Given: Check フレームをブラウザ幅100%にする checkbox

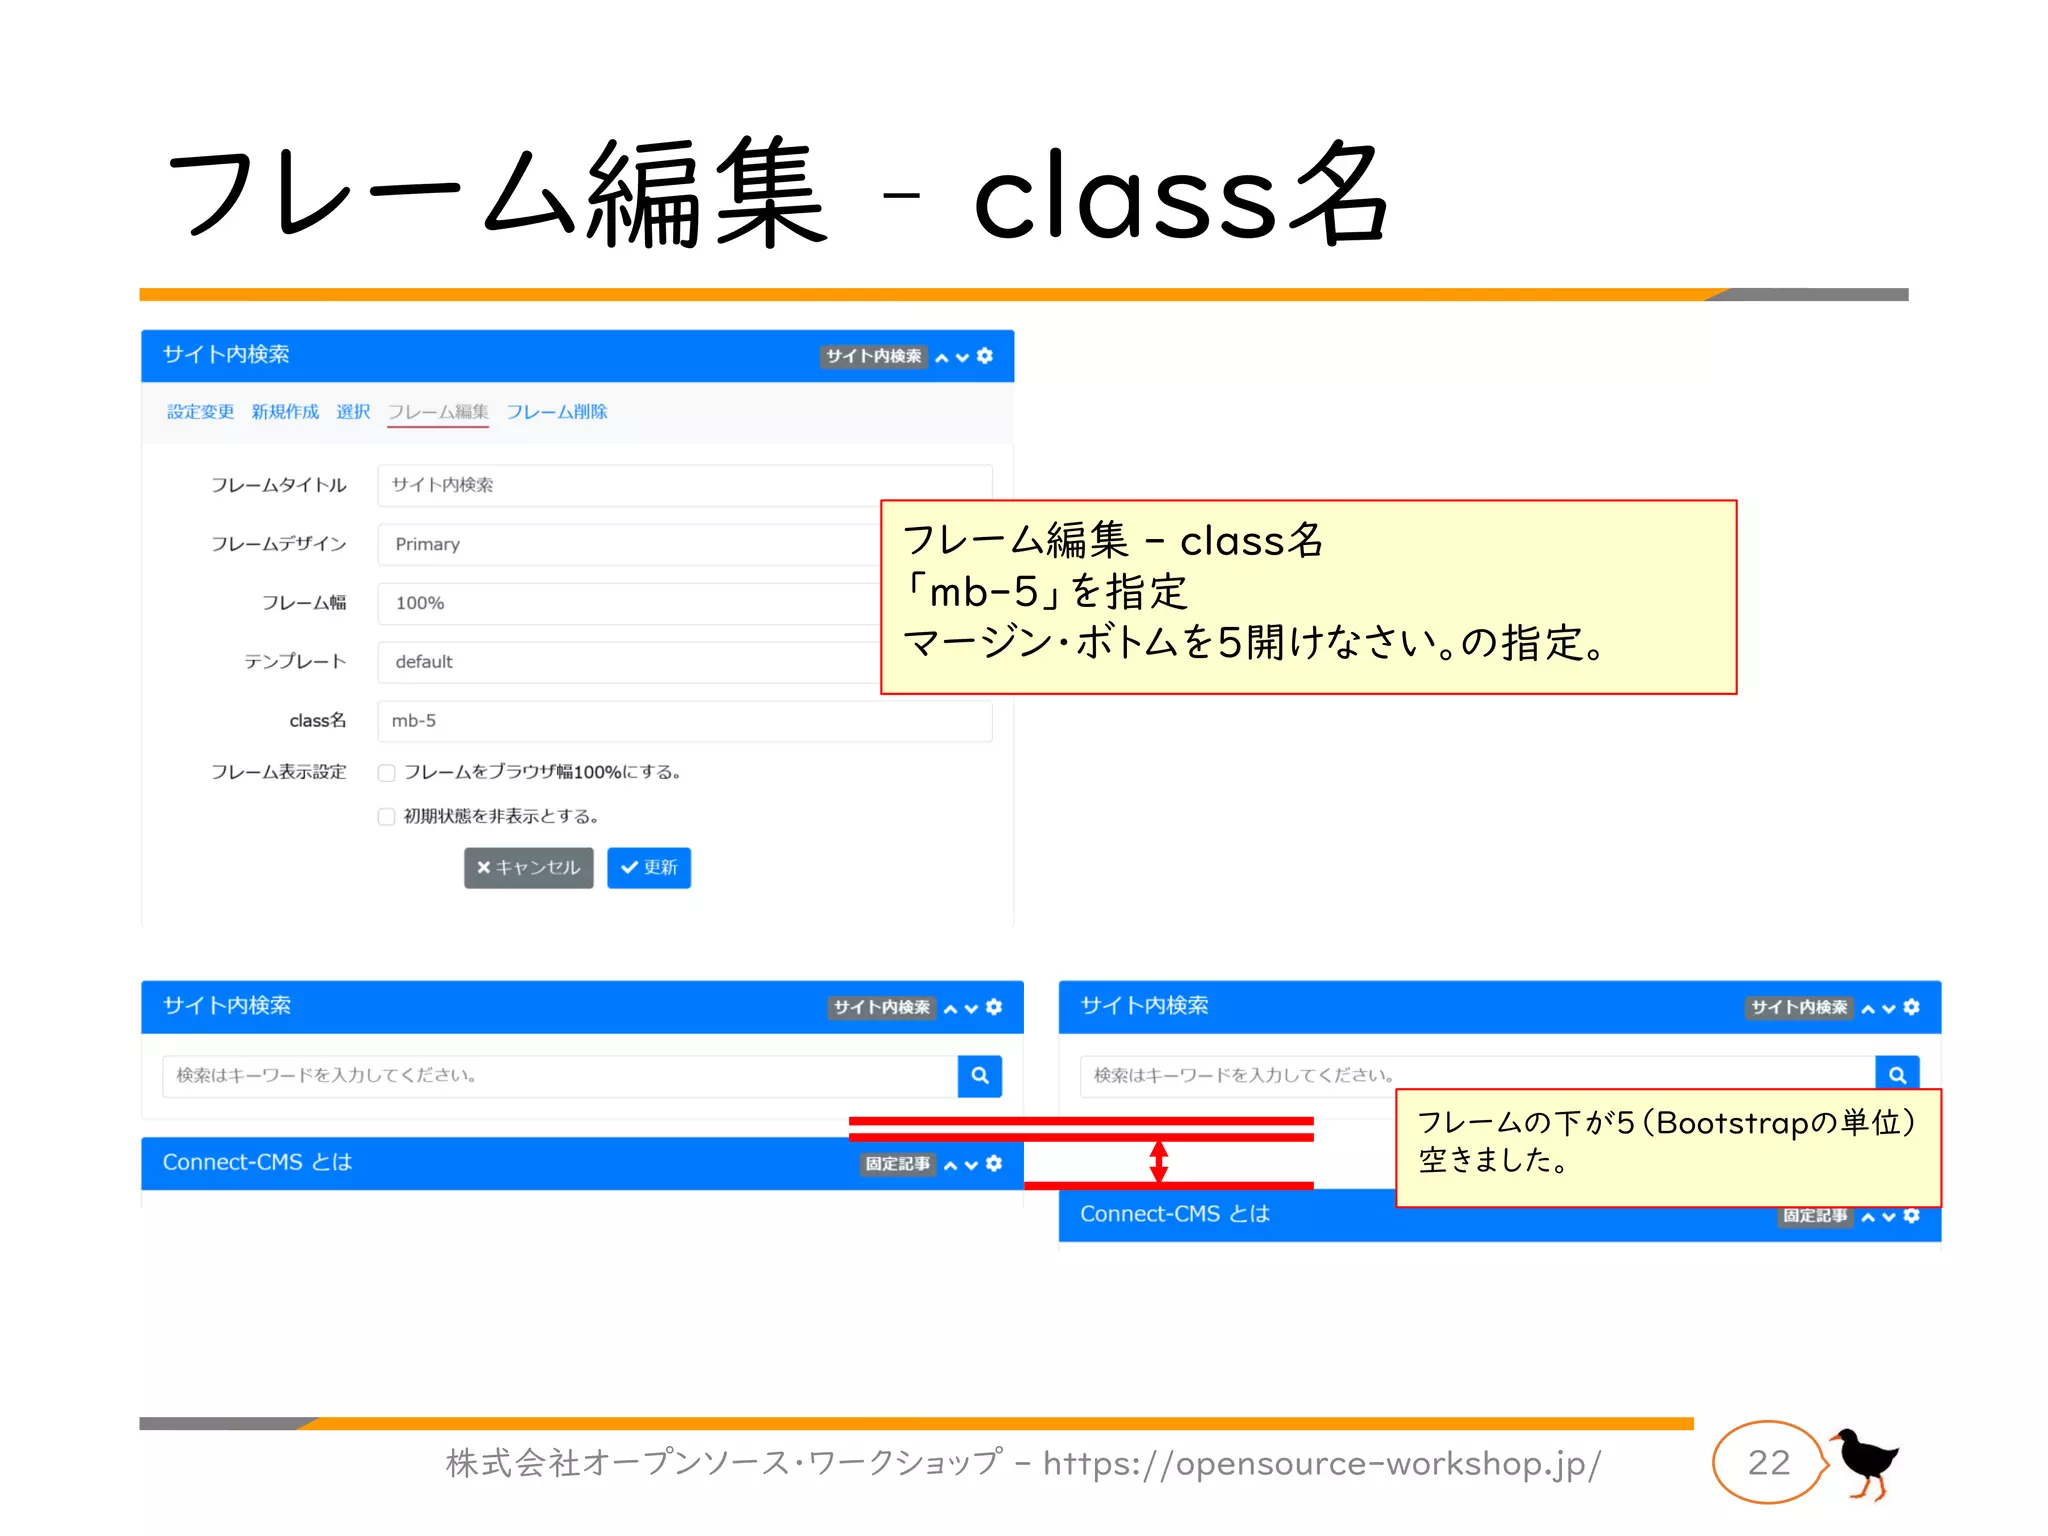Looking at the screenshot, I should point(386,772).
